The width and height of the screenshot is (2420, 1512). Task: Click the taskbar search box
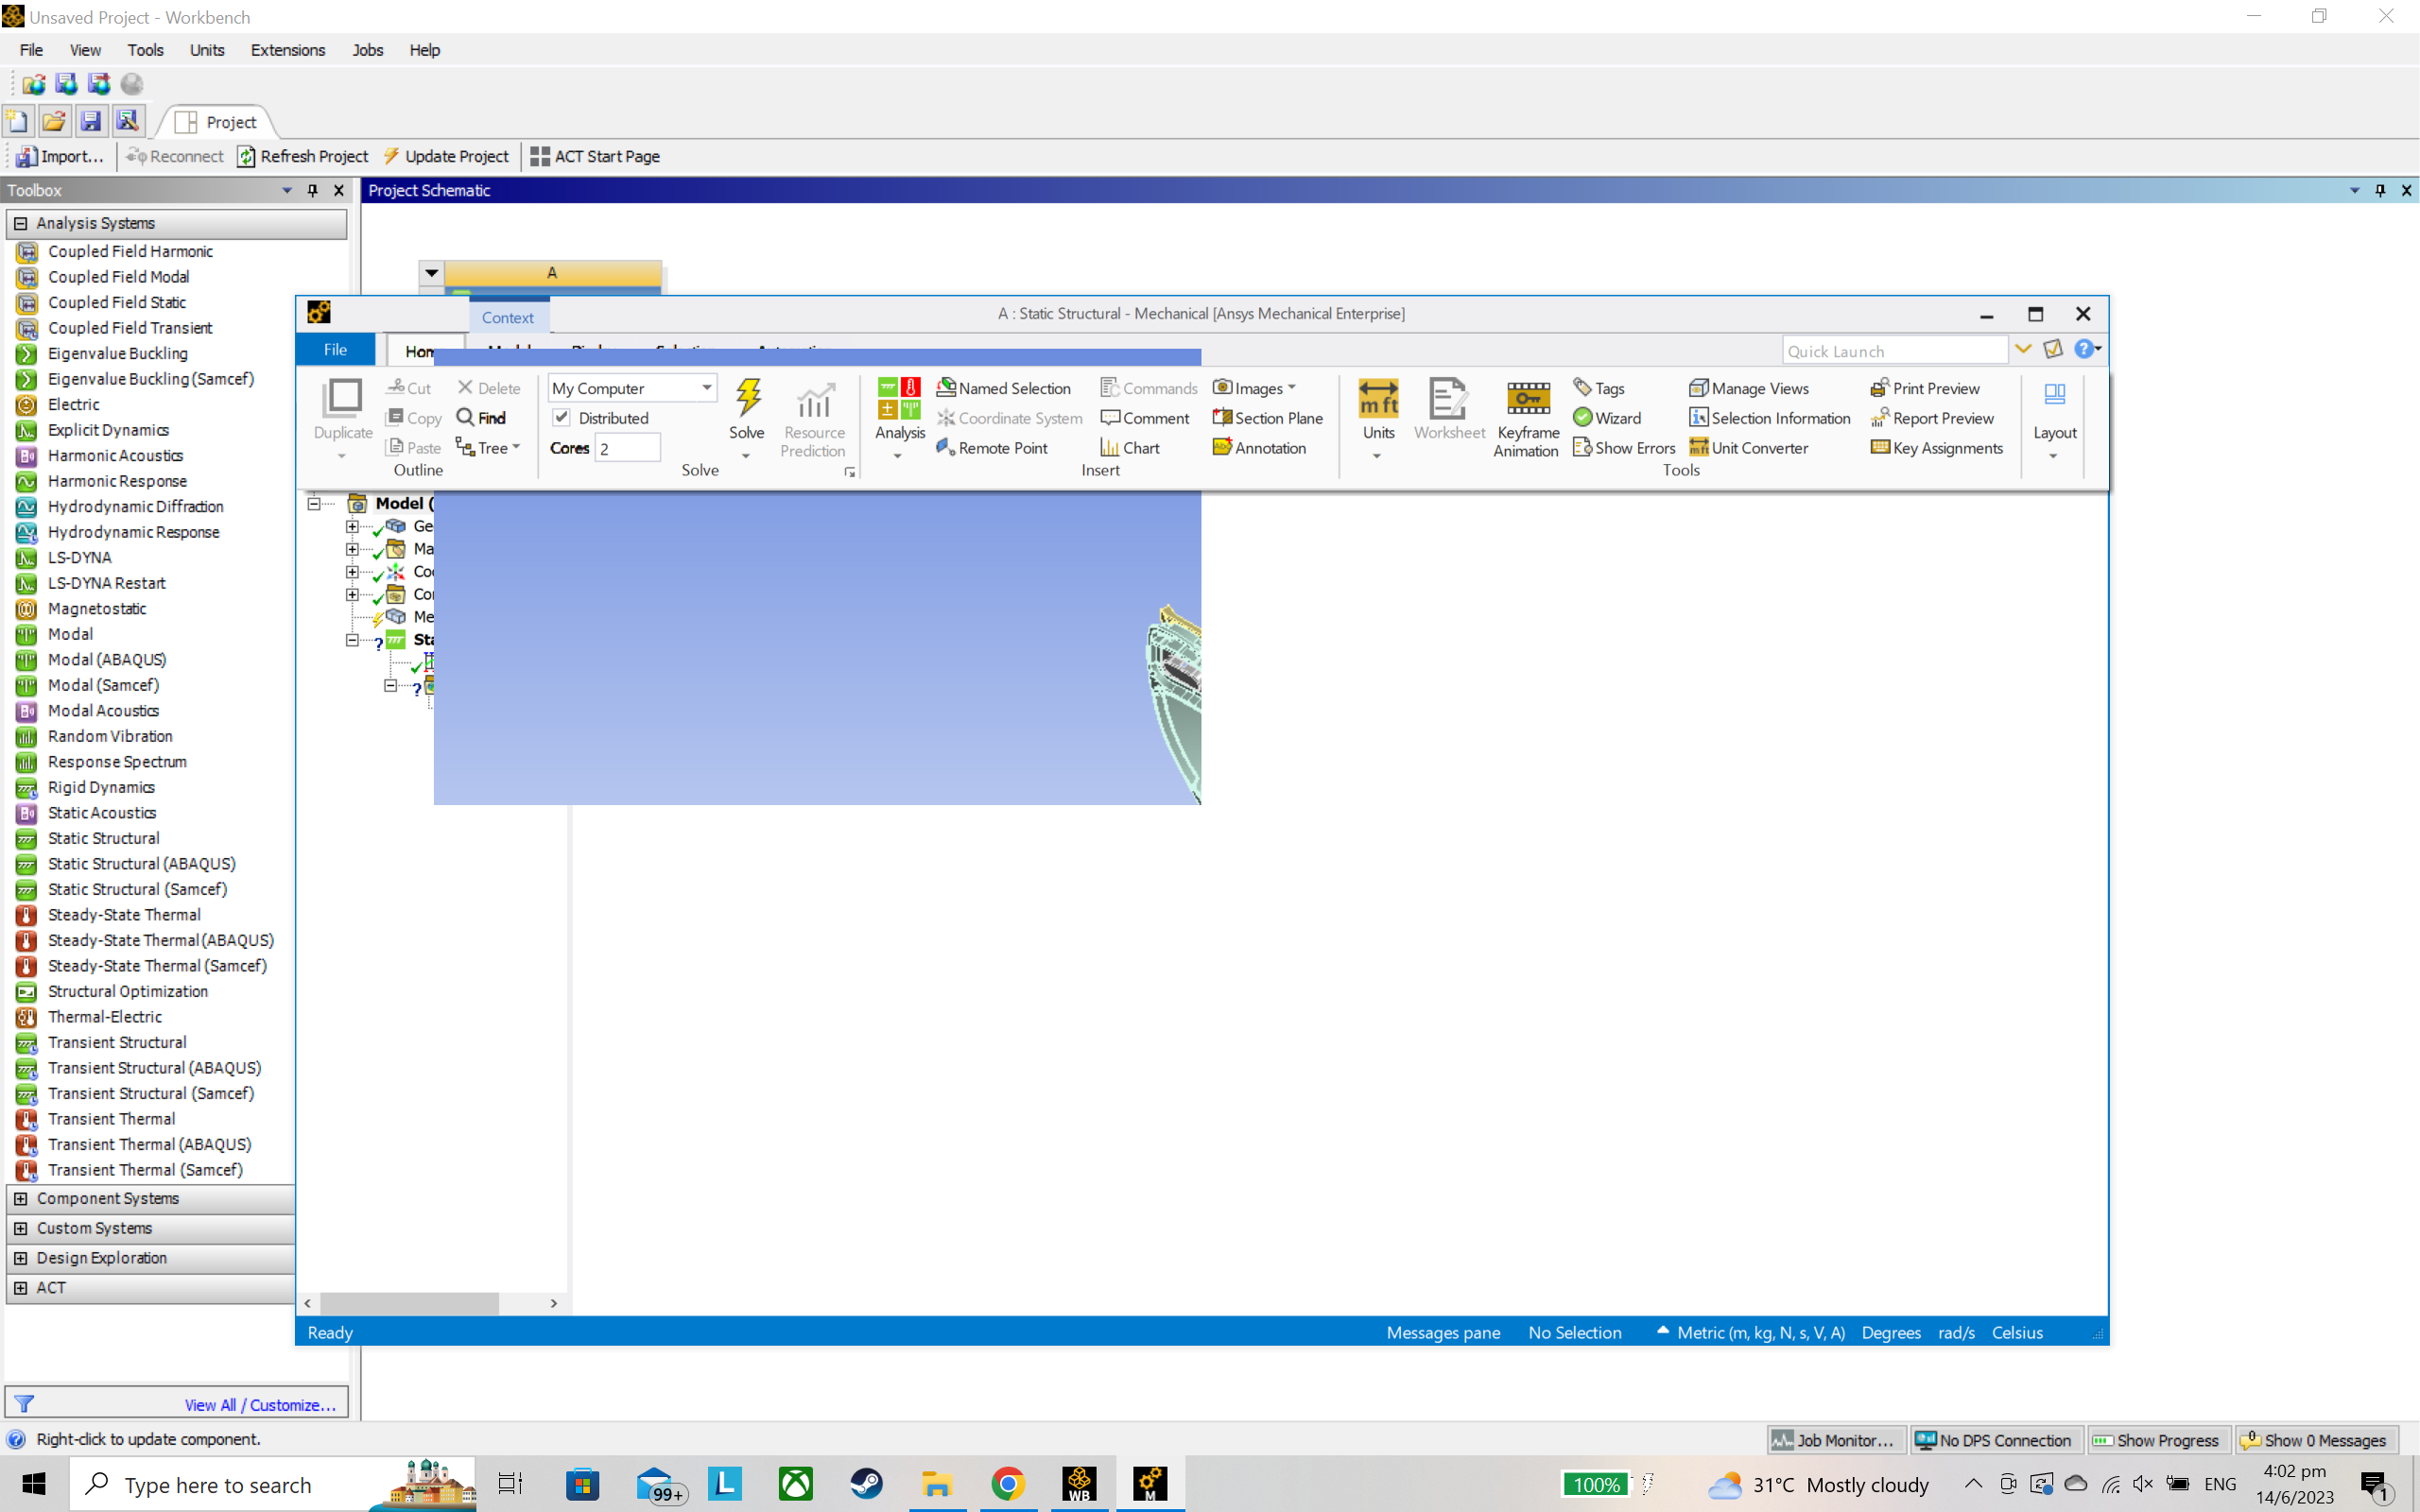(x=272, y=1484)
